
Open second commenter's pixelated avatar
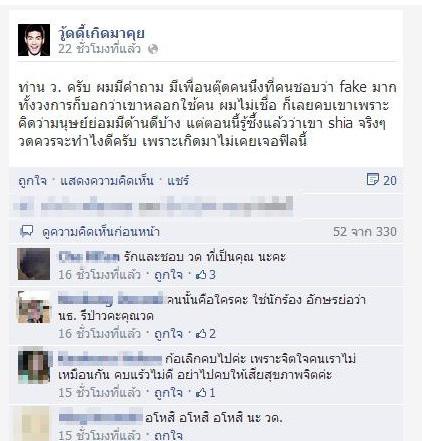tap(34, 307)
